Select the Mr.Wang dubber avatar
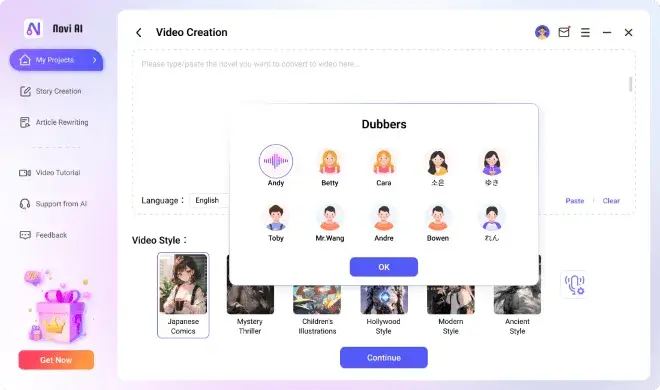 point(330,218)
